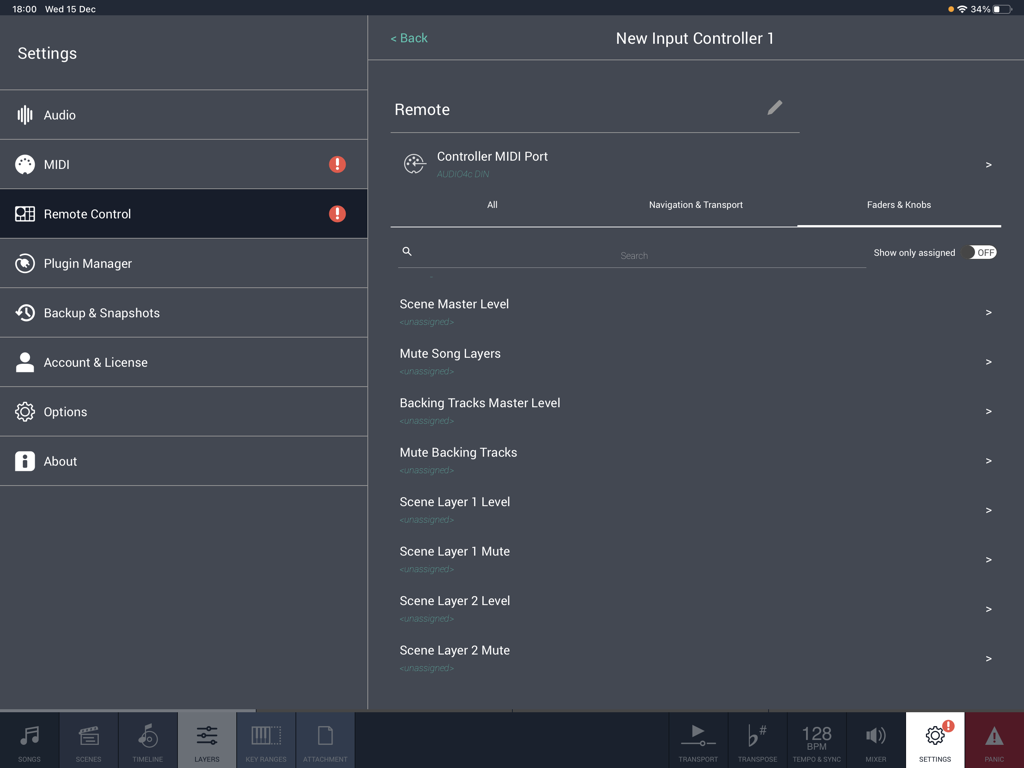Open the Transport controls
The height and width of the screenshot is (768, 1024).
pyautogui.click(x=698, y=740)
